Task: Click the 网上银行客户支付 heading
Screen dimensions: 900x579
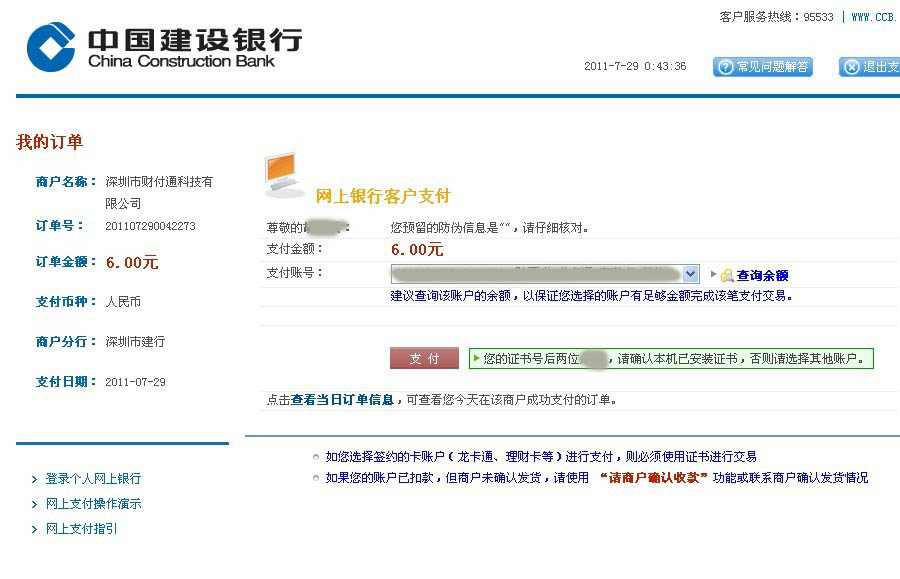Action: 383,196
